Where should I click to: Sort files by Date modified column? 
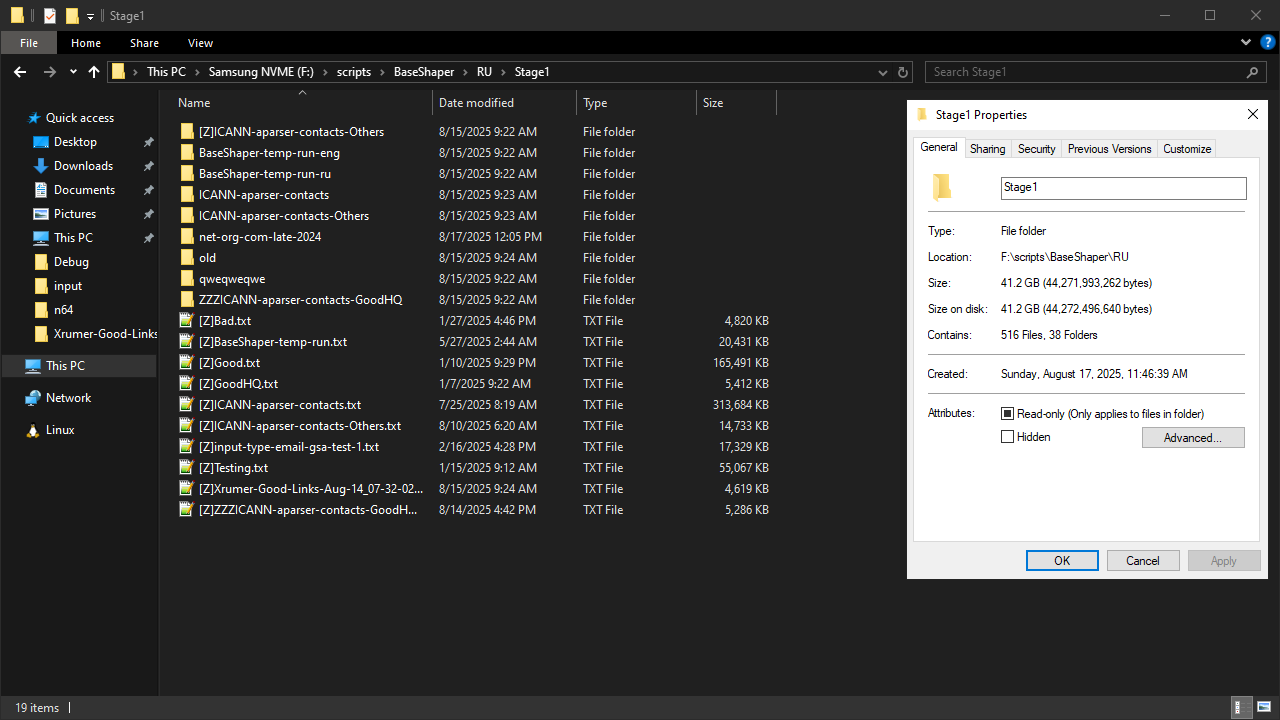click(476, 103)
